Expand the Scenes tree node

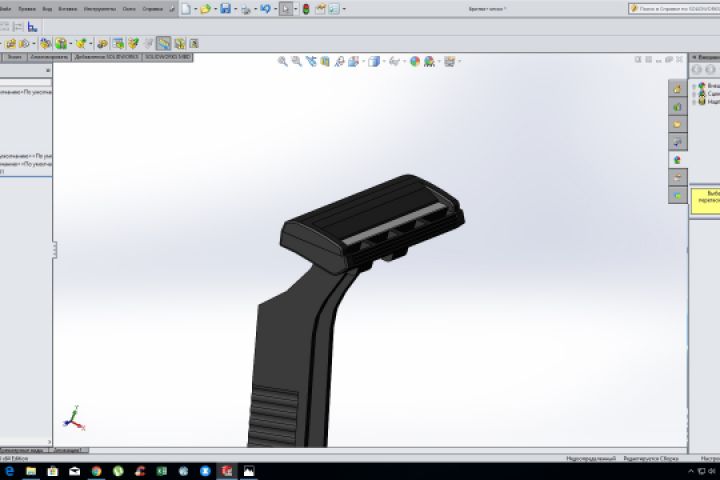click(694, 94)
